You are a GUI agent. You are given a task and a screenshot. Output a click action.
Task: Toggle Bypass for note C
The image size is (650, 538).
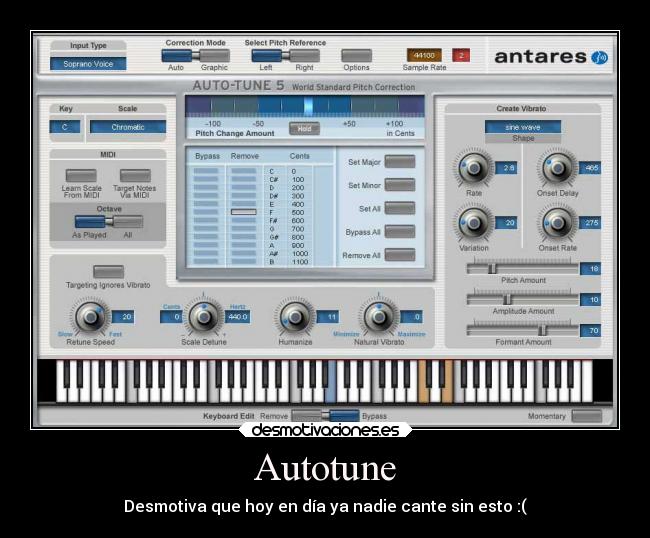[206, 171]
